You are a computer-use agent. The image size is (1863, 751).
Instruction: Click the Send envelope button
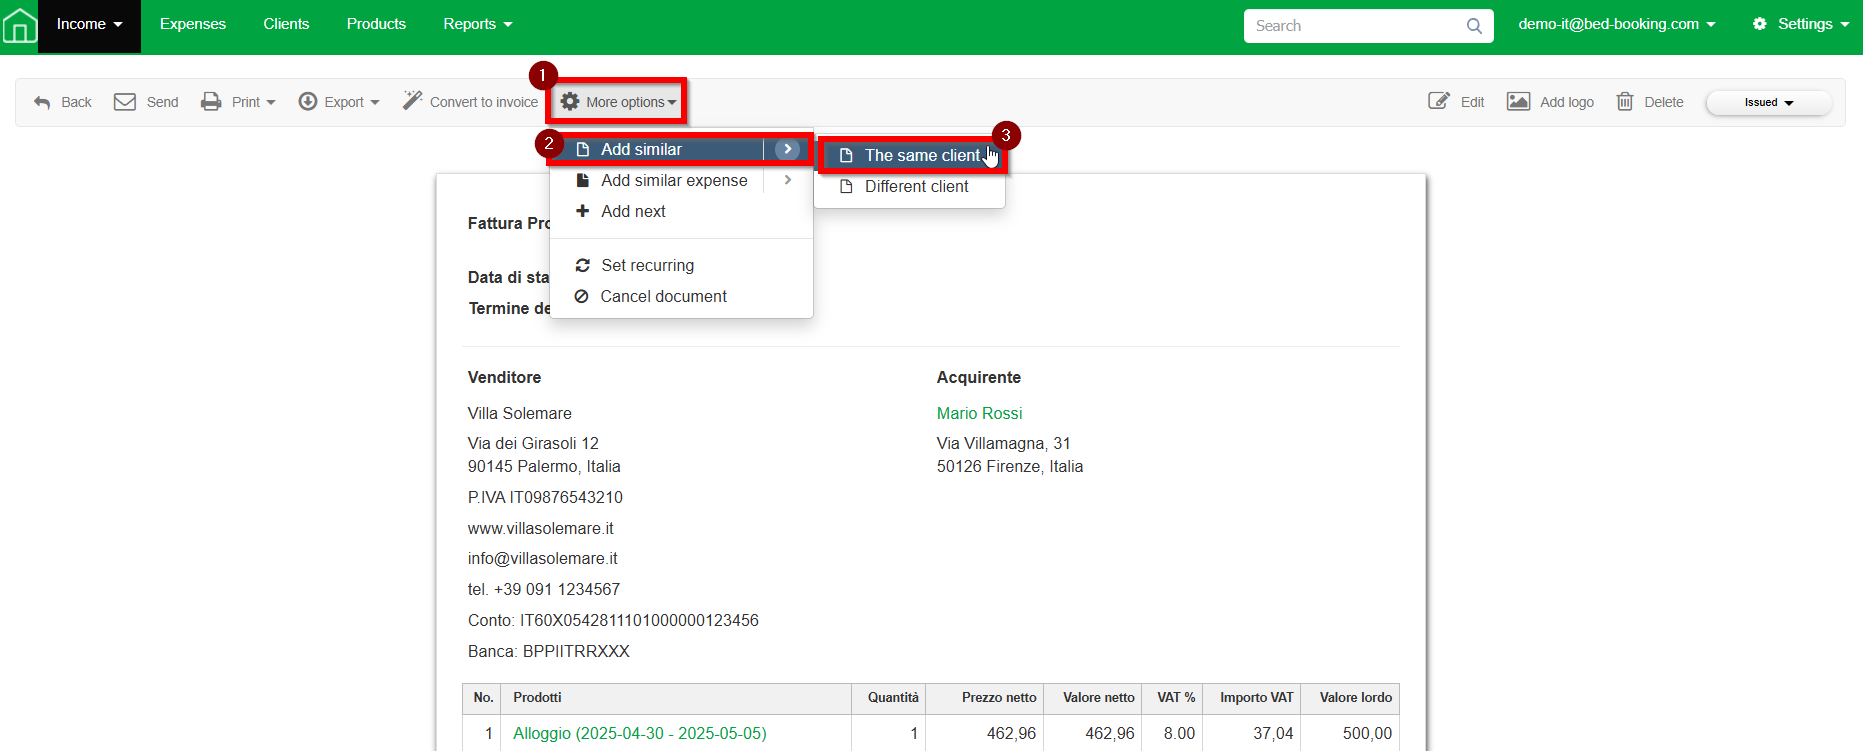point(146,102)
